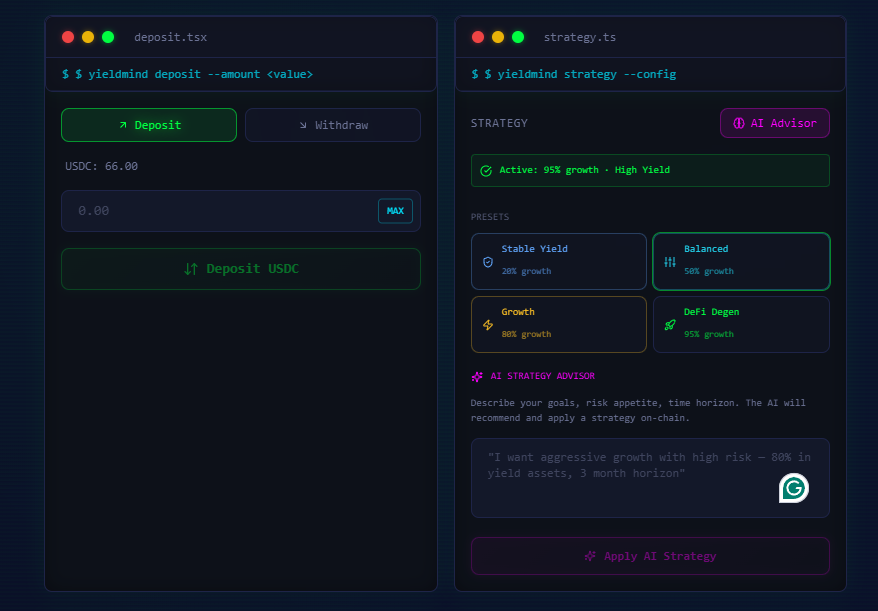Viewport: 878px width, 611px height.
Task: Select the Balanced preset card
Action: 741,261
